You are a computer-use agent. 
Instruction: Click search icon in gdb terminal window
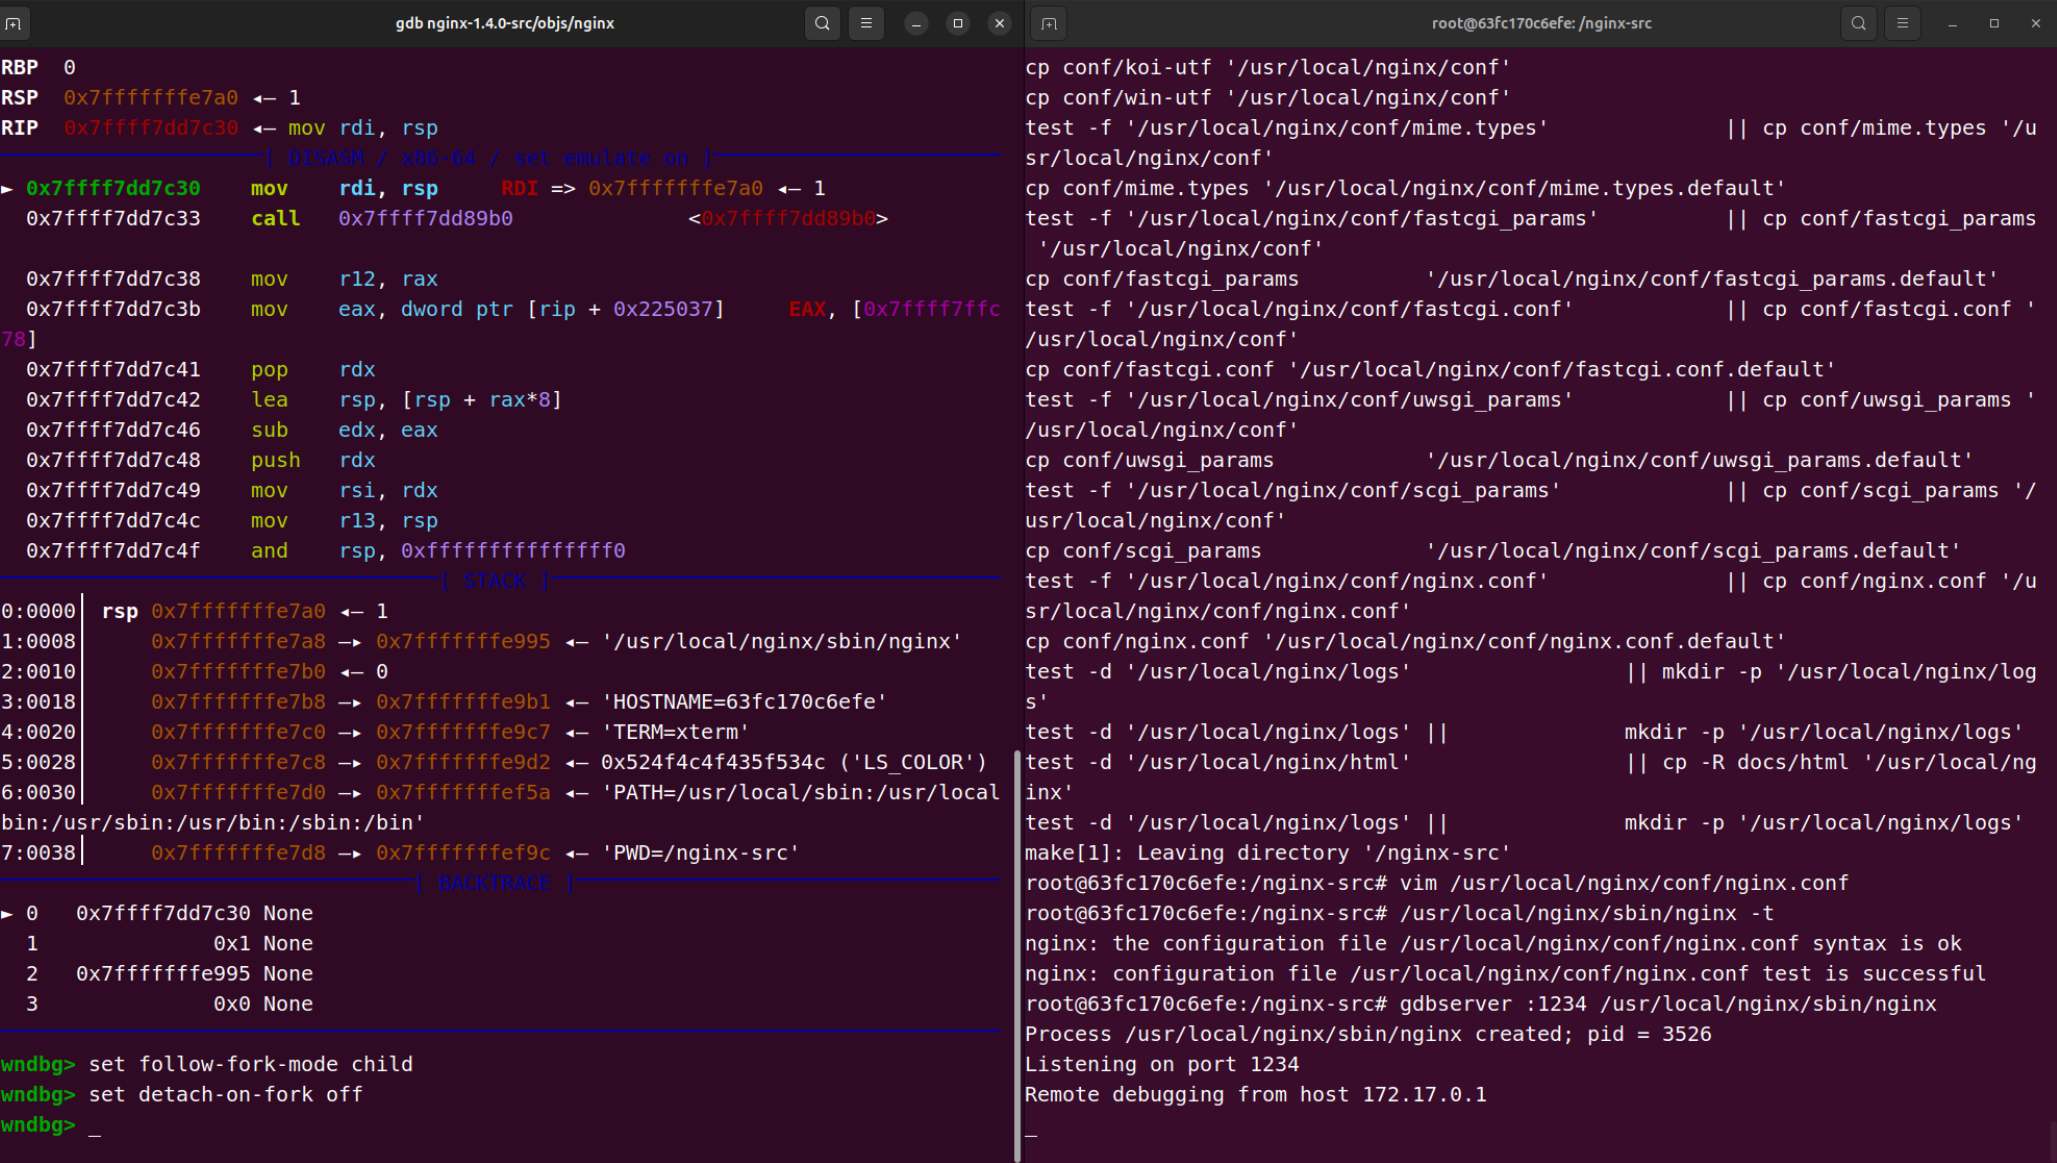tap(822, 23)
